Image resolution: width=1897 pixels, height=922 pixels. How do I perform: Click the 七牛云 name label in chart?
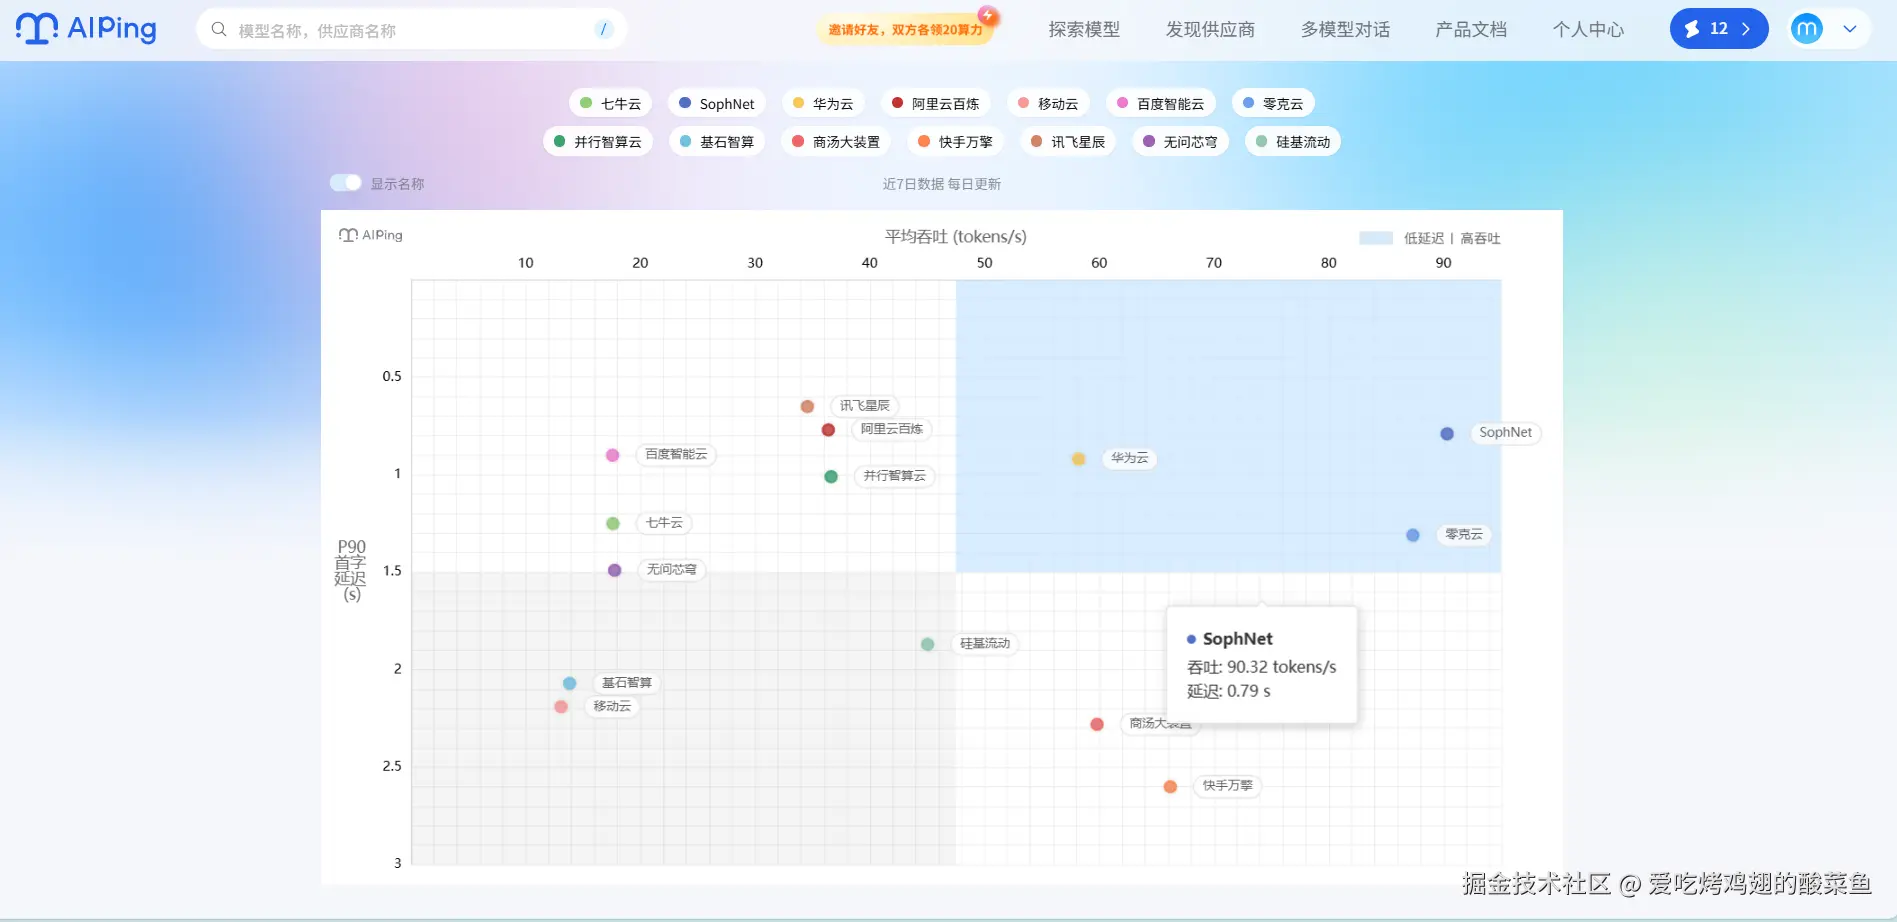point(664,523)
